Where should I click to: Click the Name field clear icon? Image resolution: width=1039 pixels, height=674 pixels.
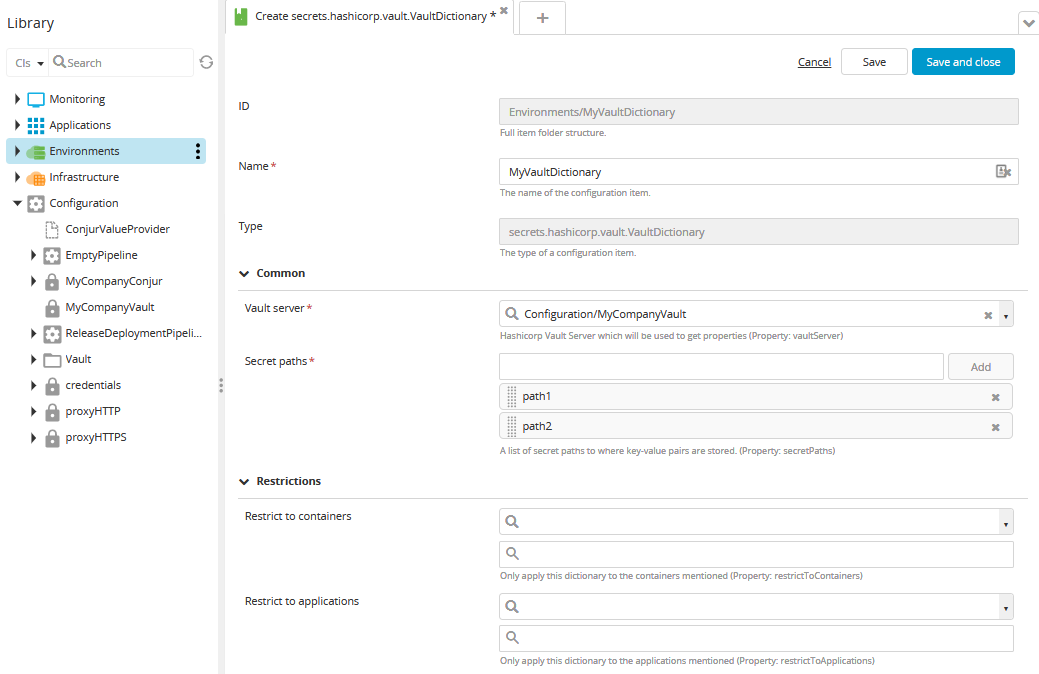[1003, 172]
